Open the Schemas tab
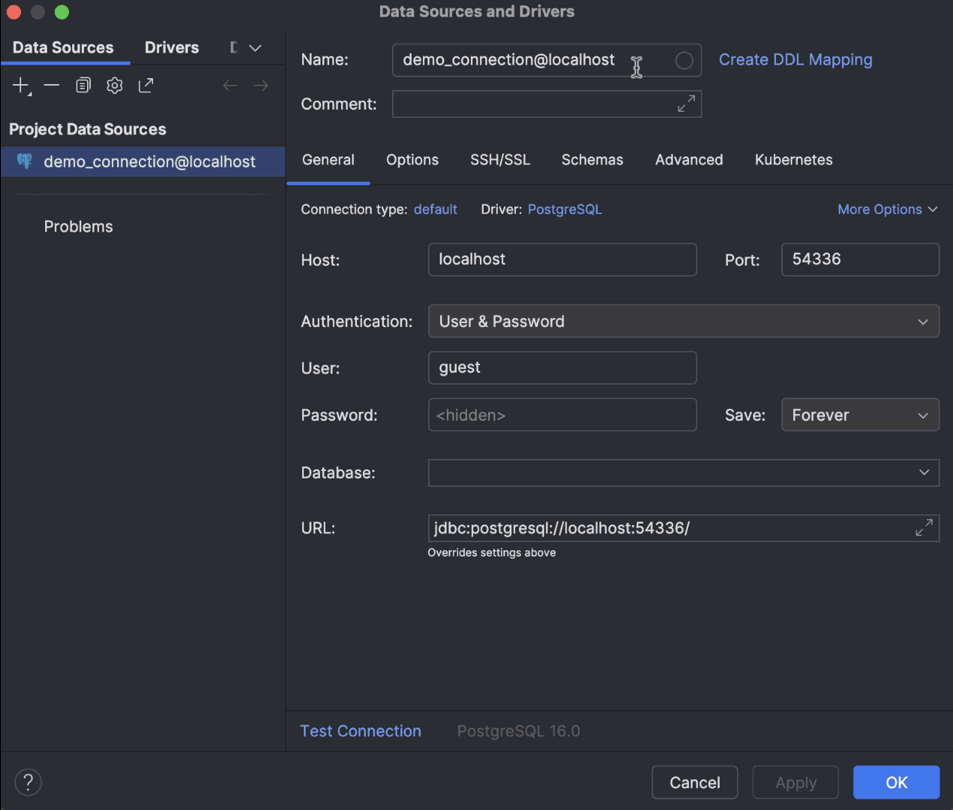953x810 pixels. click(592, 160)
